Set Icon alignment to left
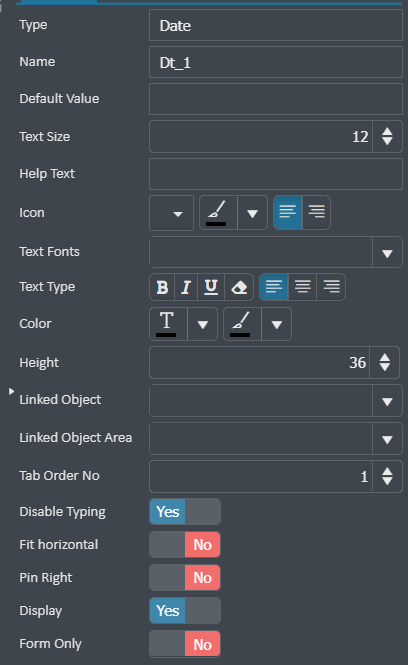 tap(288, 212)
